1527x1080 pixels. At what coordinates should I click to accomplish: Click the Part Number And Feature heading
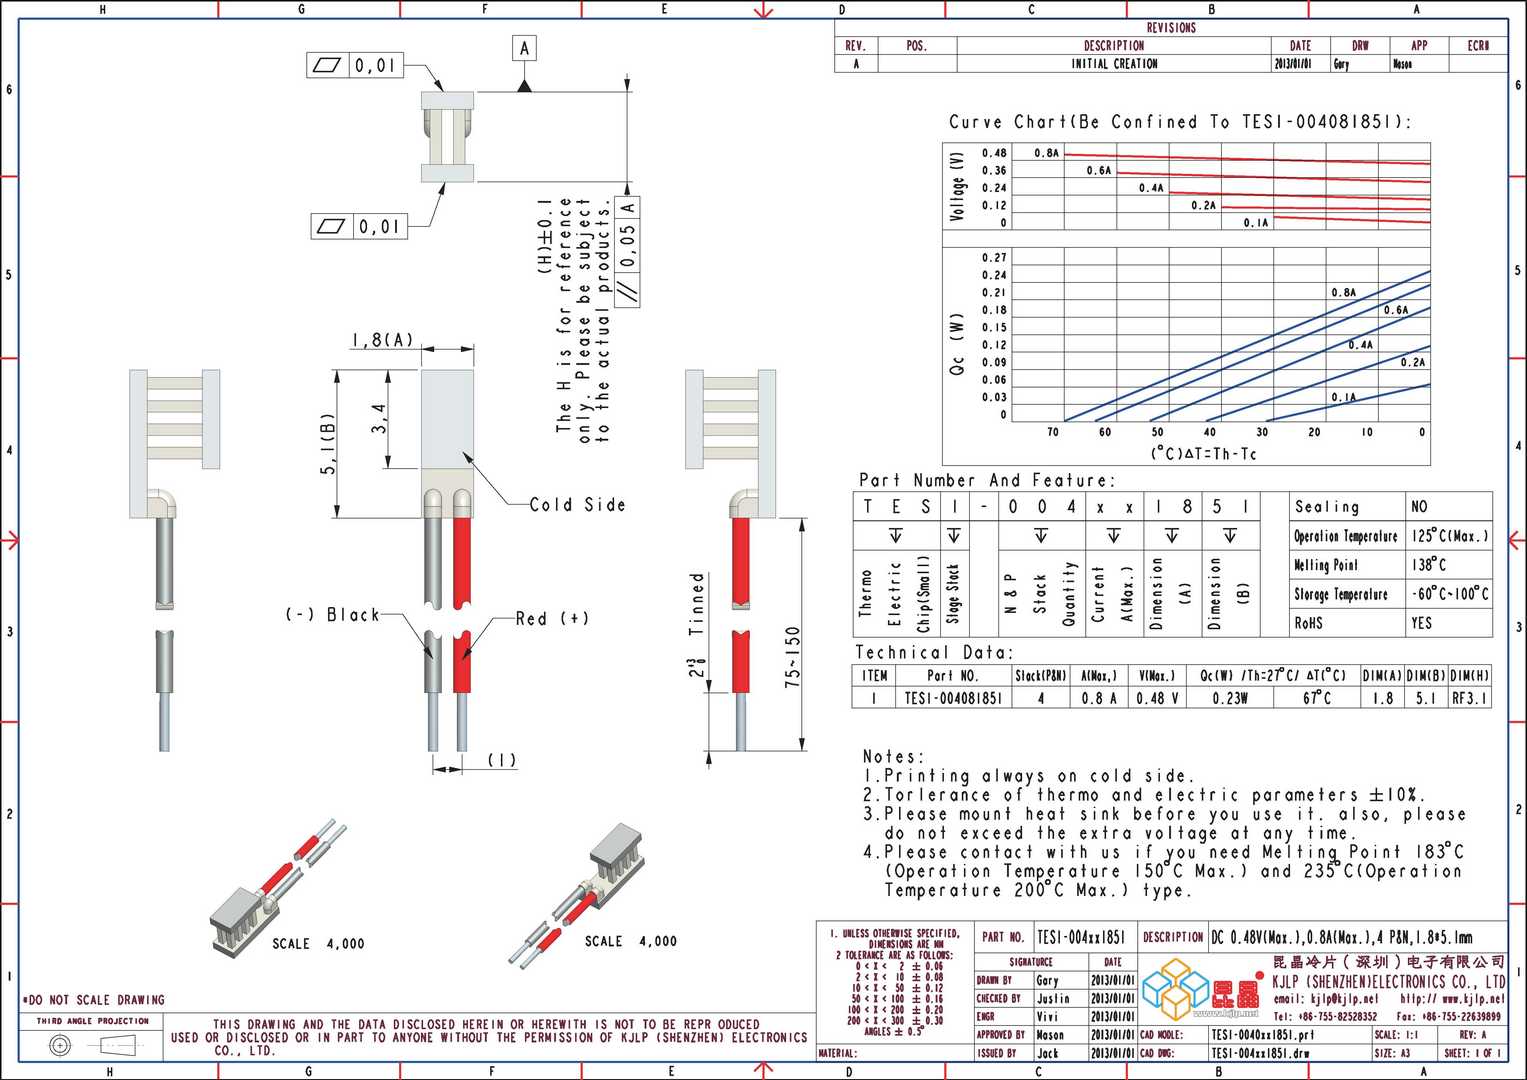(x=986, y=480)
